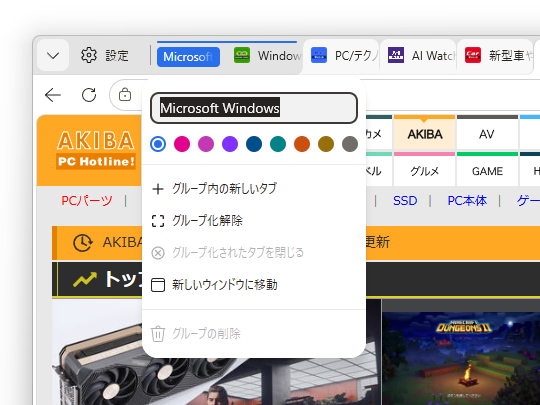Reload the page with refresh icon
The height and width of the screenshot is (405, 540).
[x=89, y=95]
